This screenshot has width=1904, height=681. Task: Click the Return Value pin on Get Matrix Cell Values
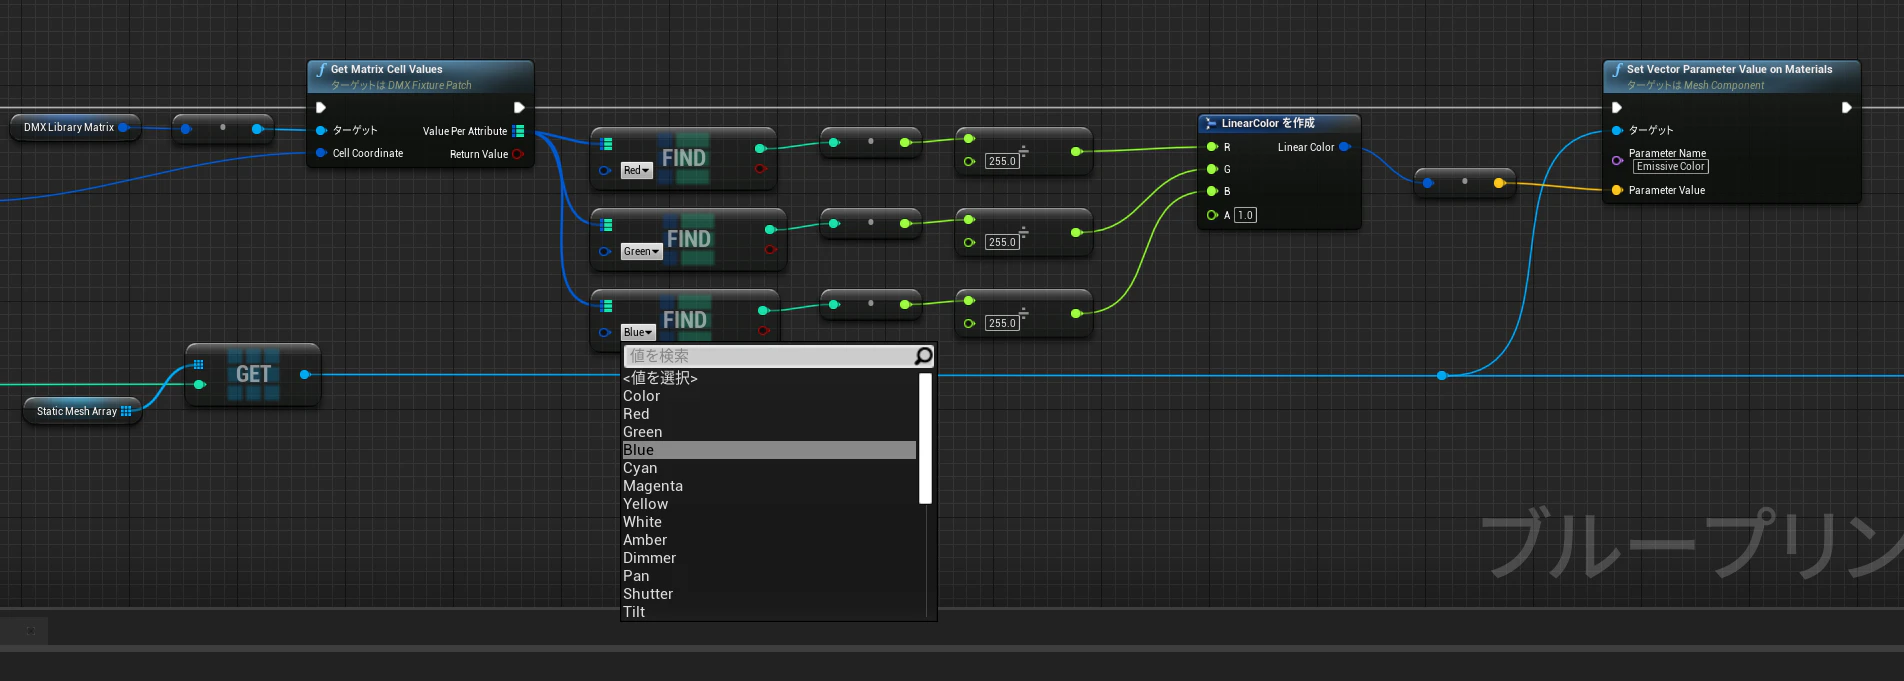[518, 154]
